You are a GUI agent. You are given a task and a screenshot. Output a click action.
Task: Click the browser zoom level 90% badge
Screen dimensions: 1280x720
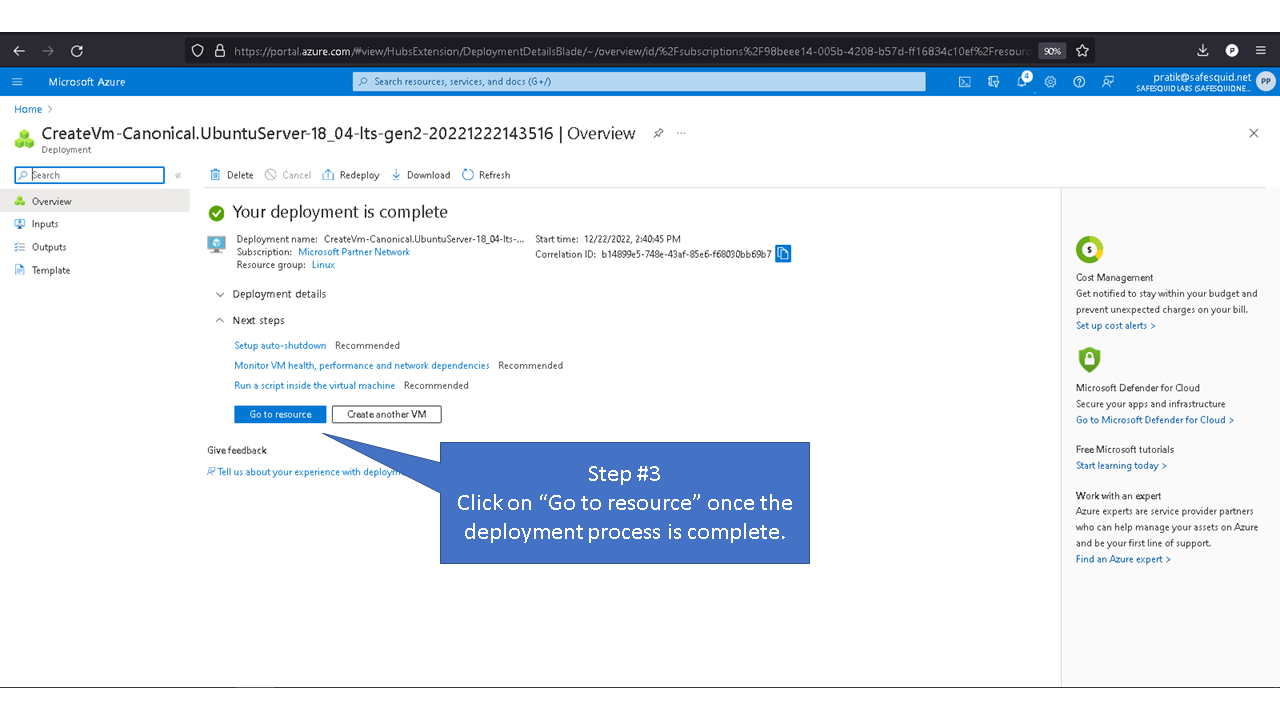click(1052, 51)
